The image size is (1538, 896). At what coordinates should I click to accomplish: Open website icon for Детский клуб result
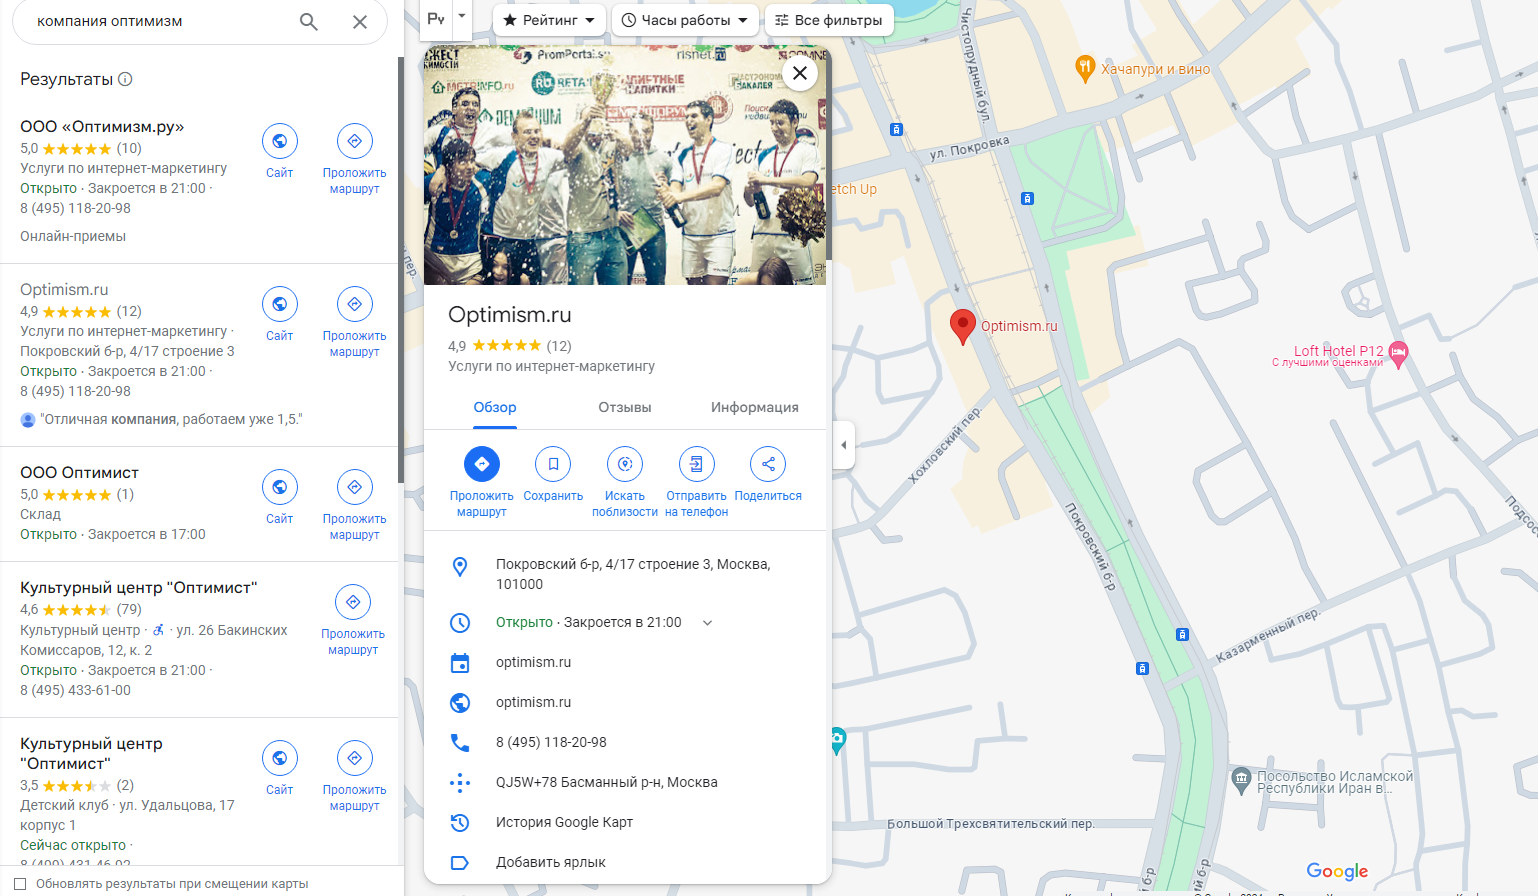click(x=280, y=758)
